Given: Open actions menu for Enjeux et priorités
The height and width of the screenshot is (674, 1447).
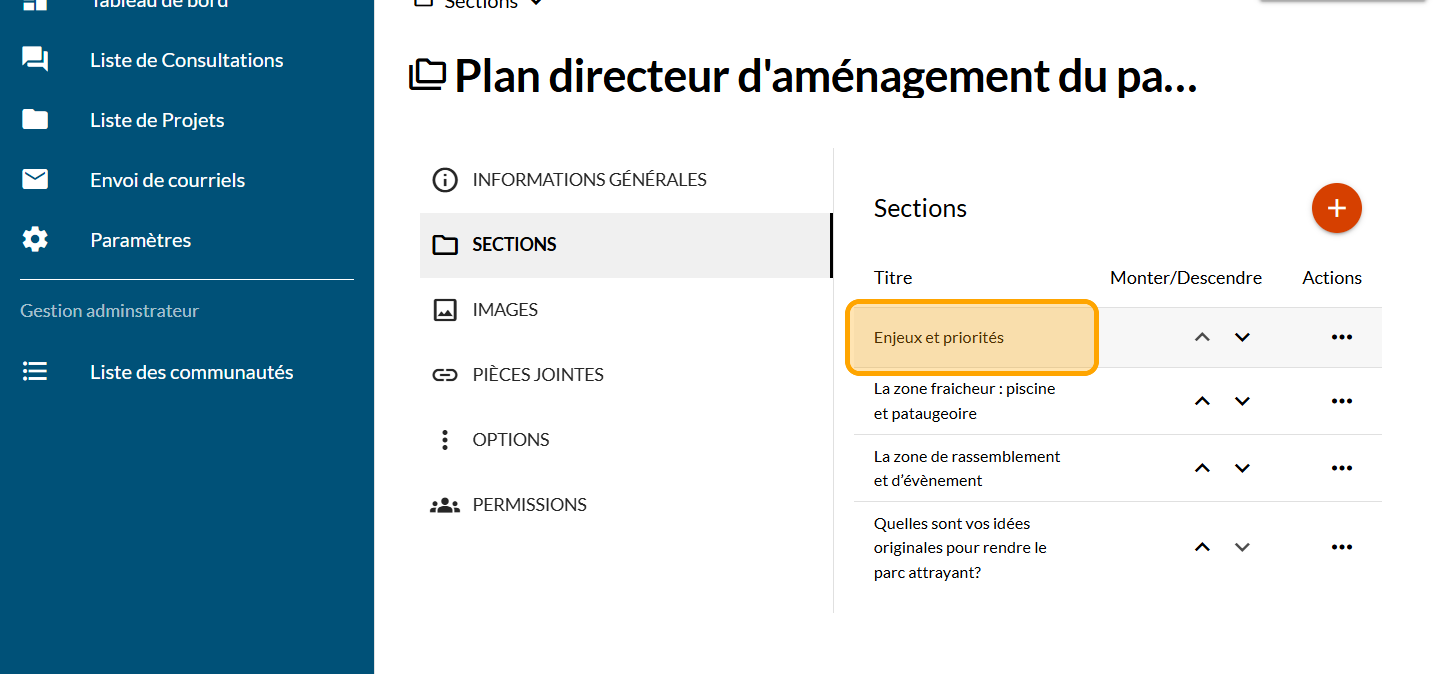Looking at the screenshot, I should click(1341, 337).
